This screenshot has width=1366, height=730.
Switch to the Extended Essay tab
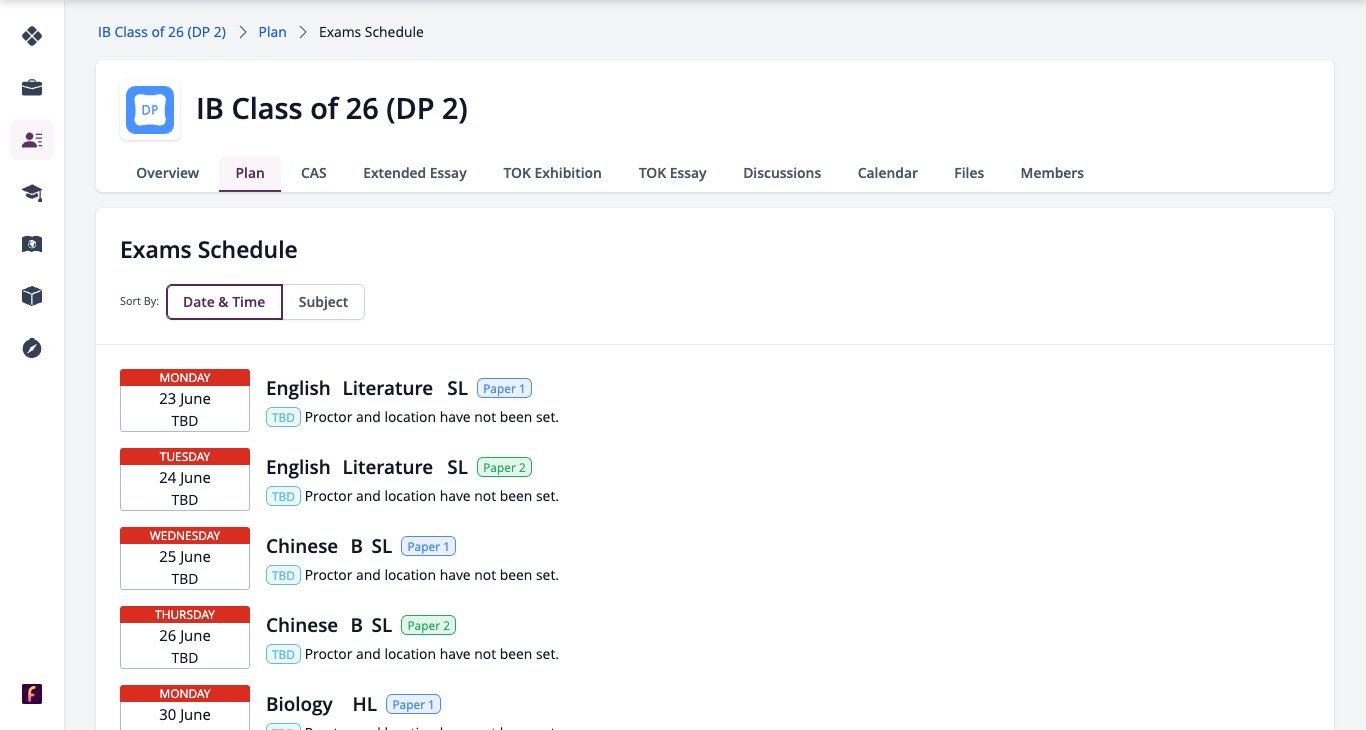pos(415,173)
